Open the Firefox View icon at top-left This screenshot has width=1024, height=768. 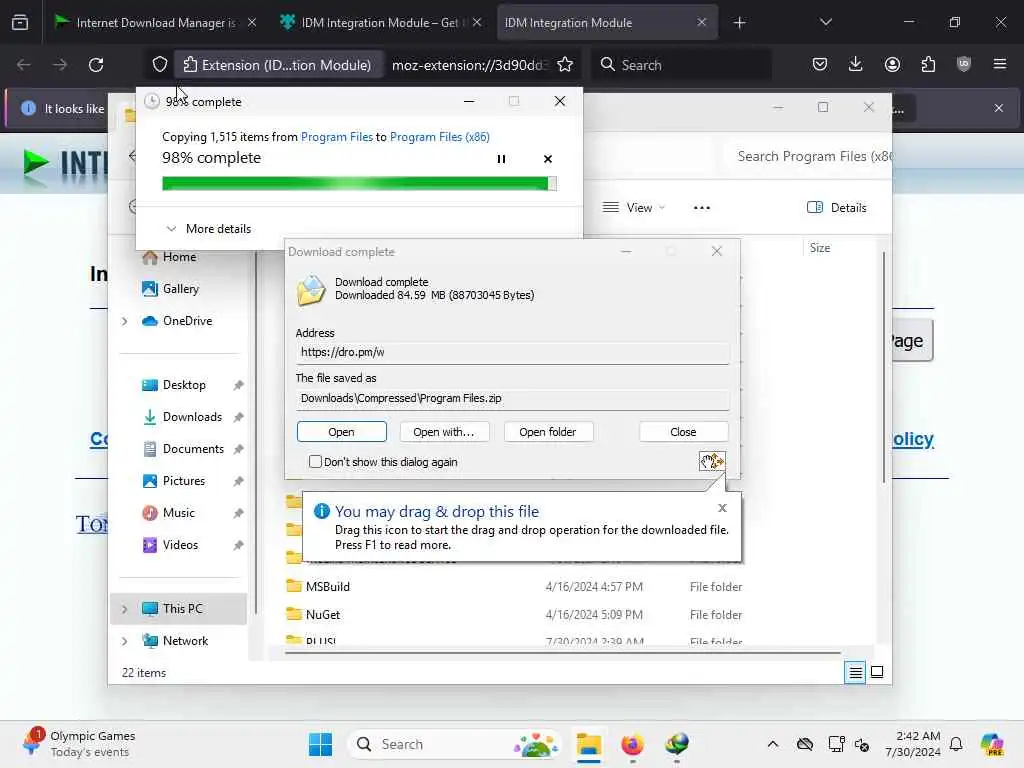tap(20, 22)
